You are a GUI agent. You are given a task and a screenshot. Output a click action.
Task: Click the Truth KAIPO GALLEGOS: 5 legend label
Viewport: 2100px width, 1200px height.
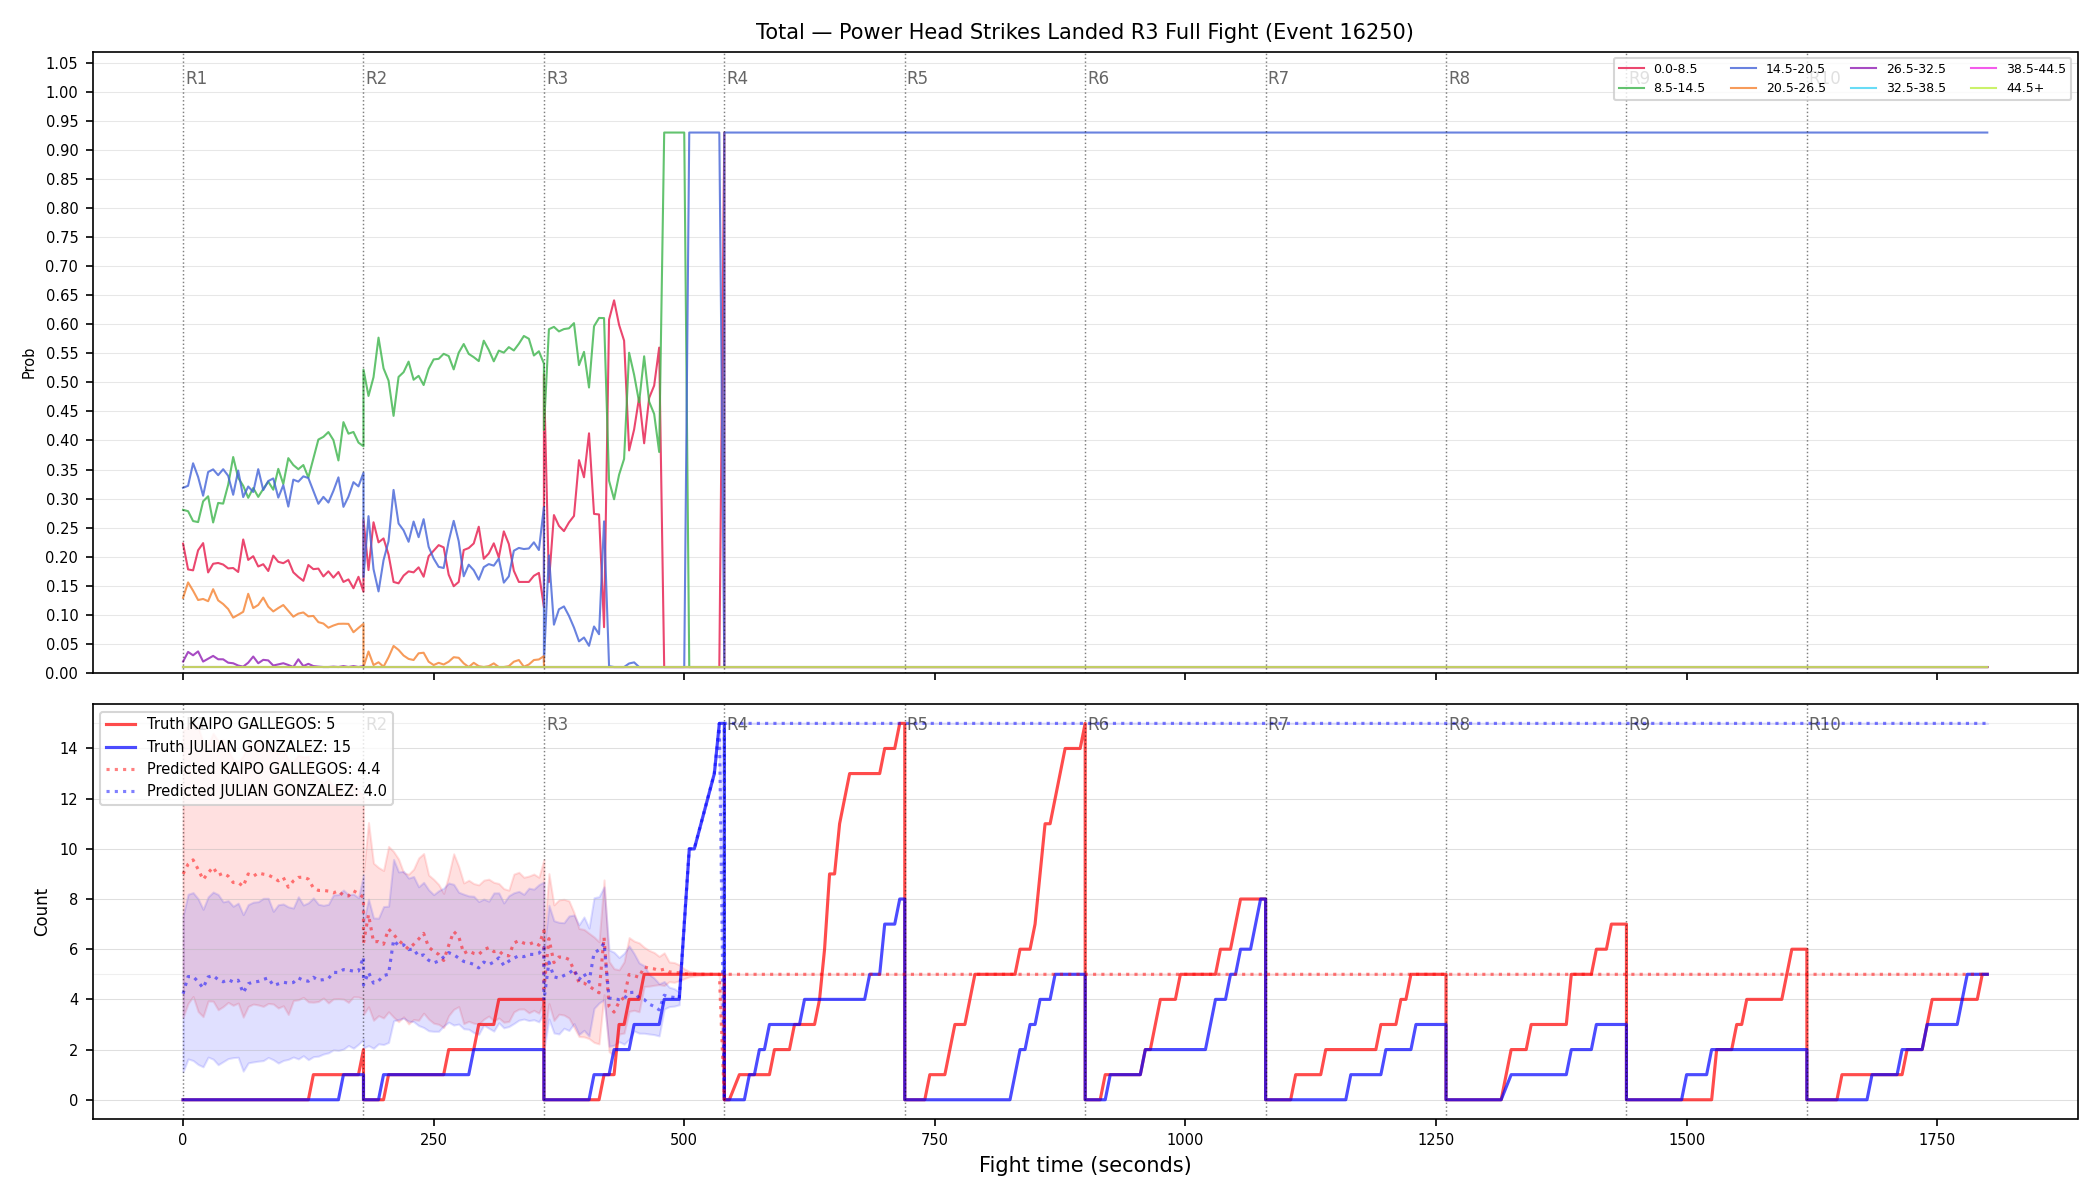pyautogui.click(x=241, y=724)
